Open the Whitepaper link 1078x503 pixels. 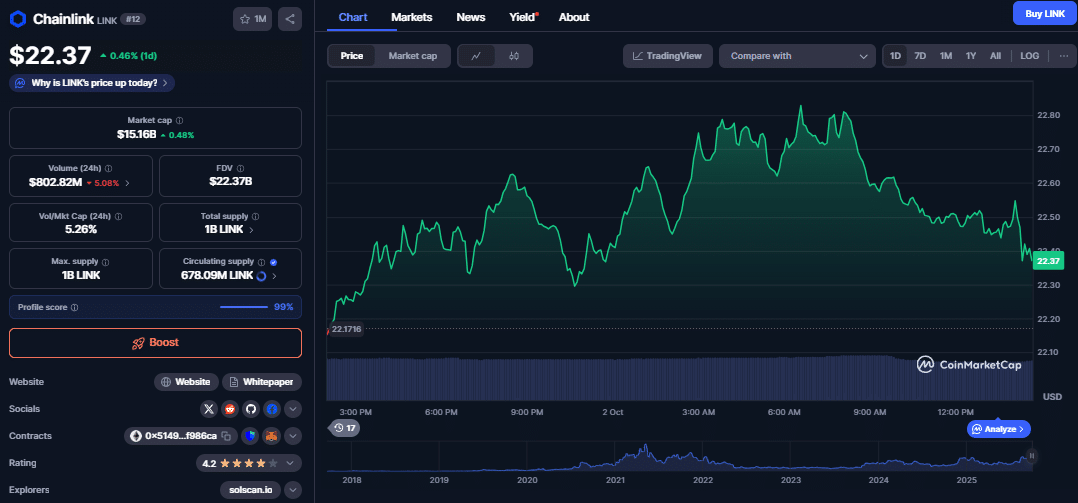[x=262, y=381]
